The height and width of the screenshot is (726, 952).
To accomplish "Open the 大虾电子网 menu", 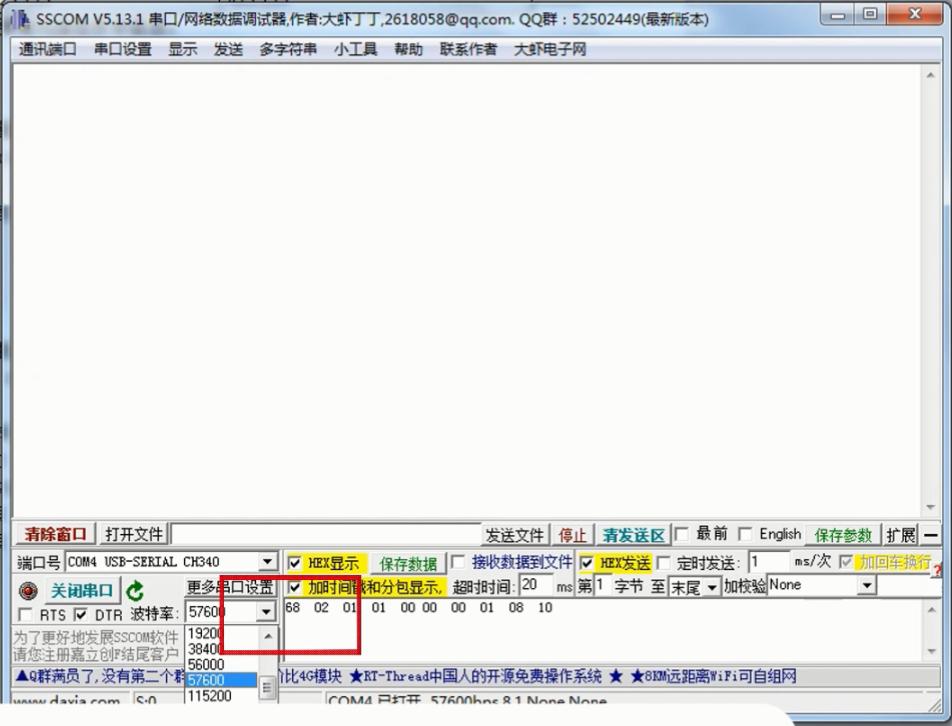I will click(550, 49).
